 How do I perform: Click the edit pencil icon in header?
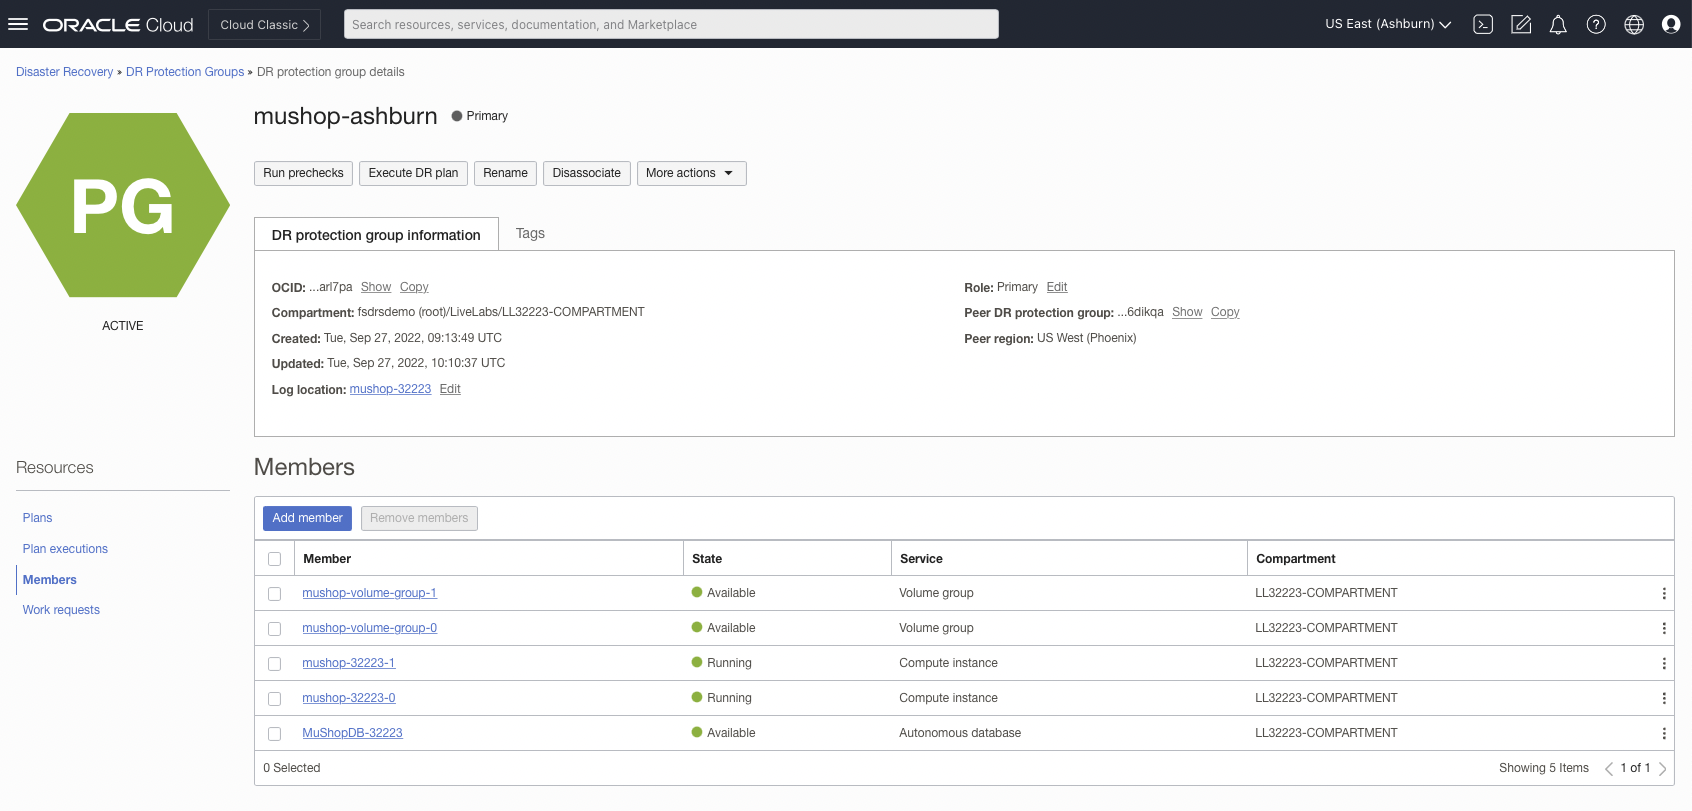point(1521,24)
